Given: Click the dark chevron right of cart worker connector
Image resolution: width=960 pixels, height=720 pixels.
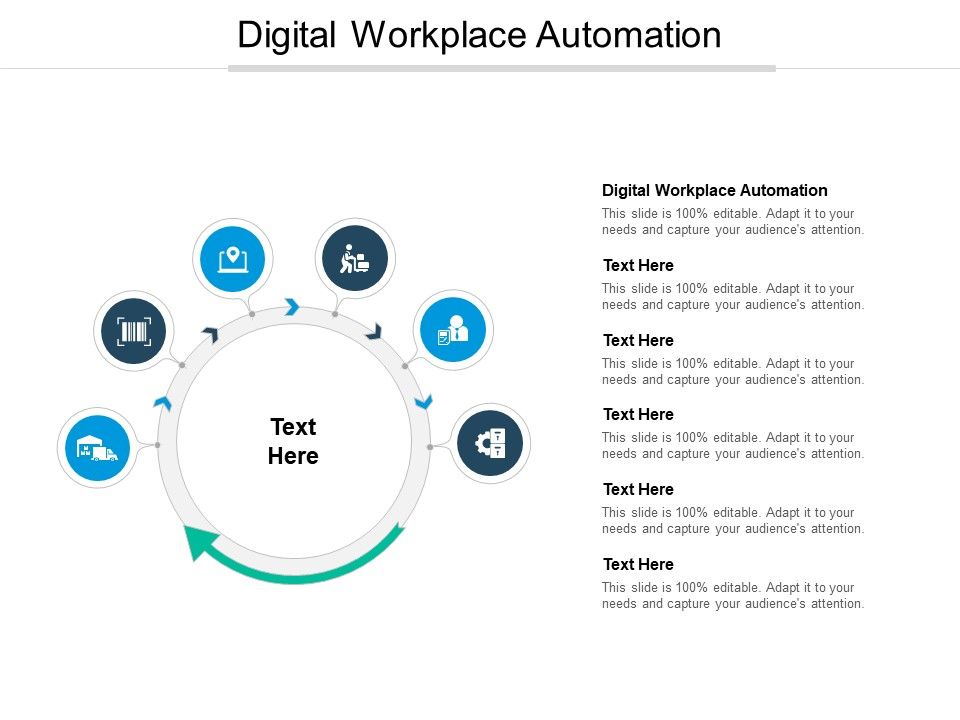Looking at the screenshot, I should pos(374,332).
